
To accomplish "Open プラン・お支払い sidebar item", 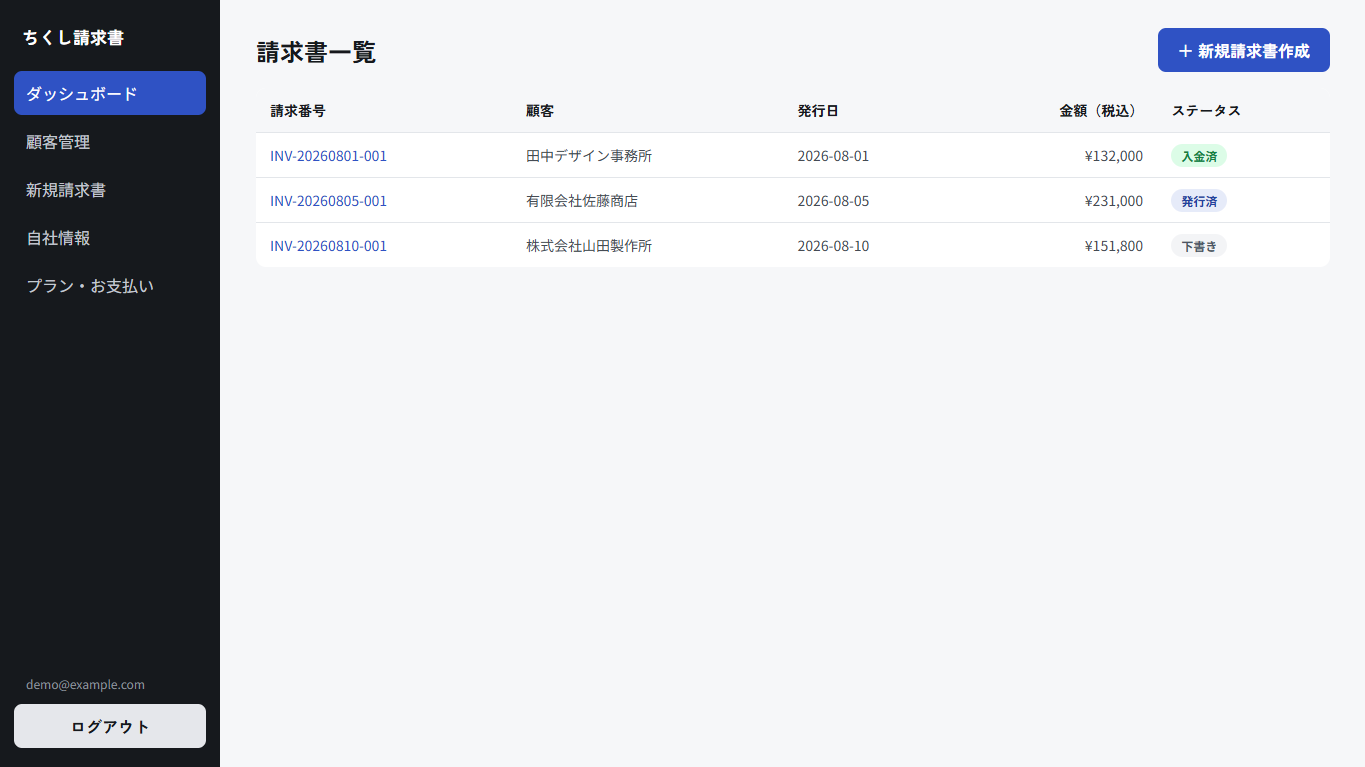I will [110, 286].
